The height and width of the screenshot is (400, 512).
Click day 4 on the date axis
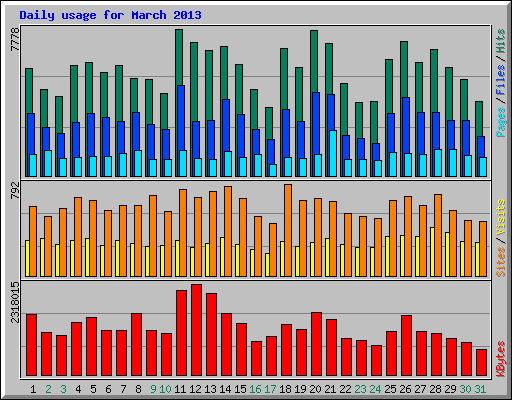(x=78, y=389)
